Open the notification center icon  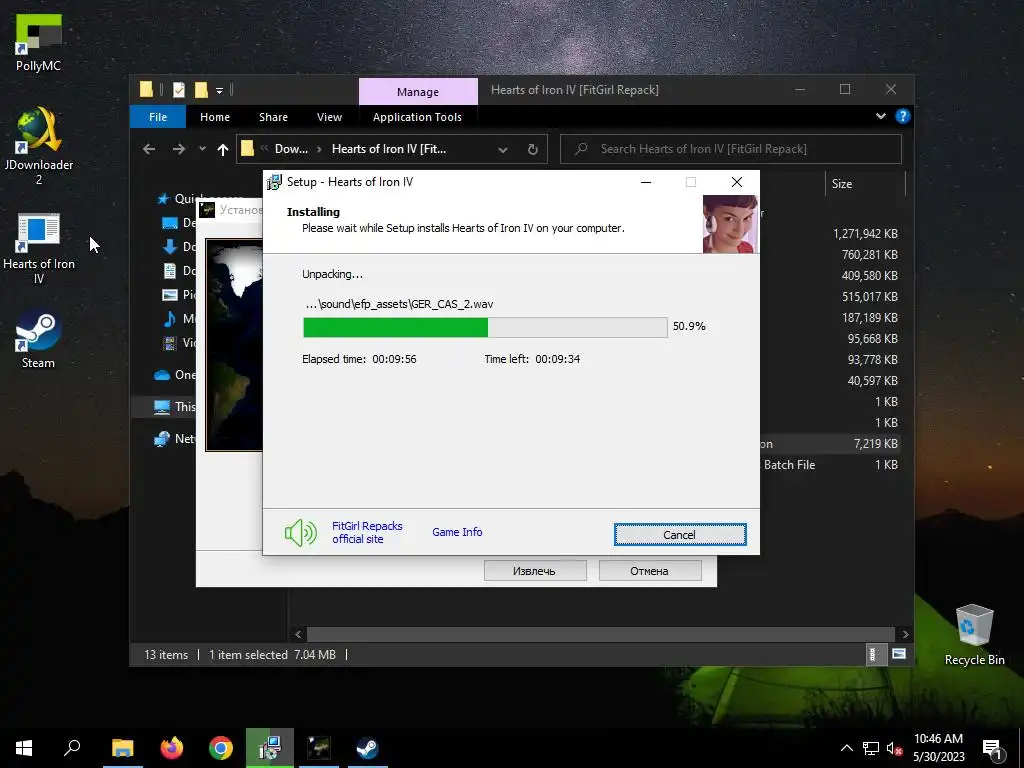(992, 749)
